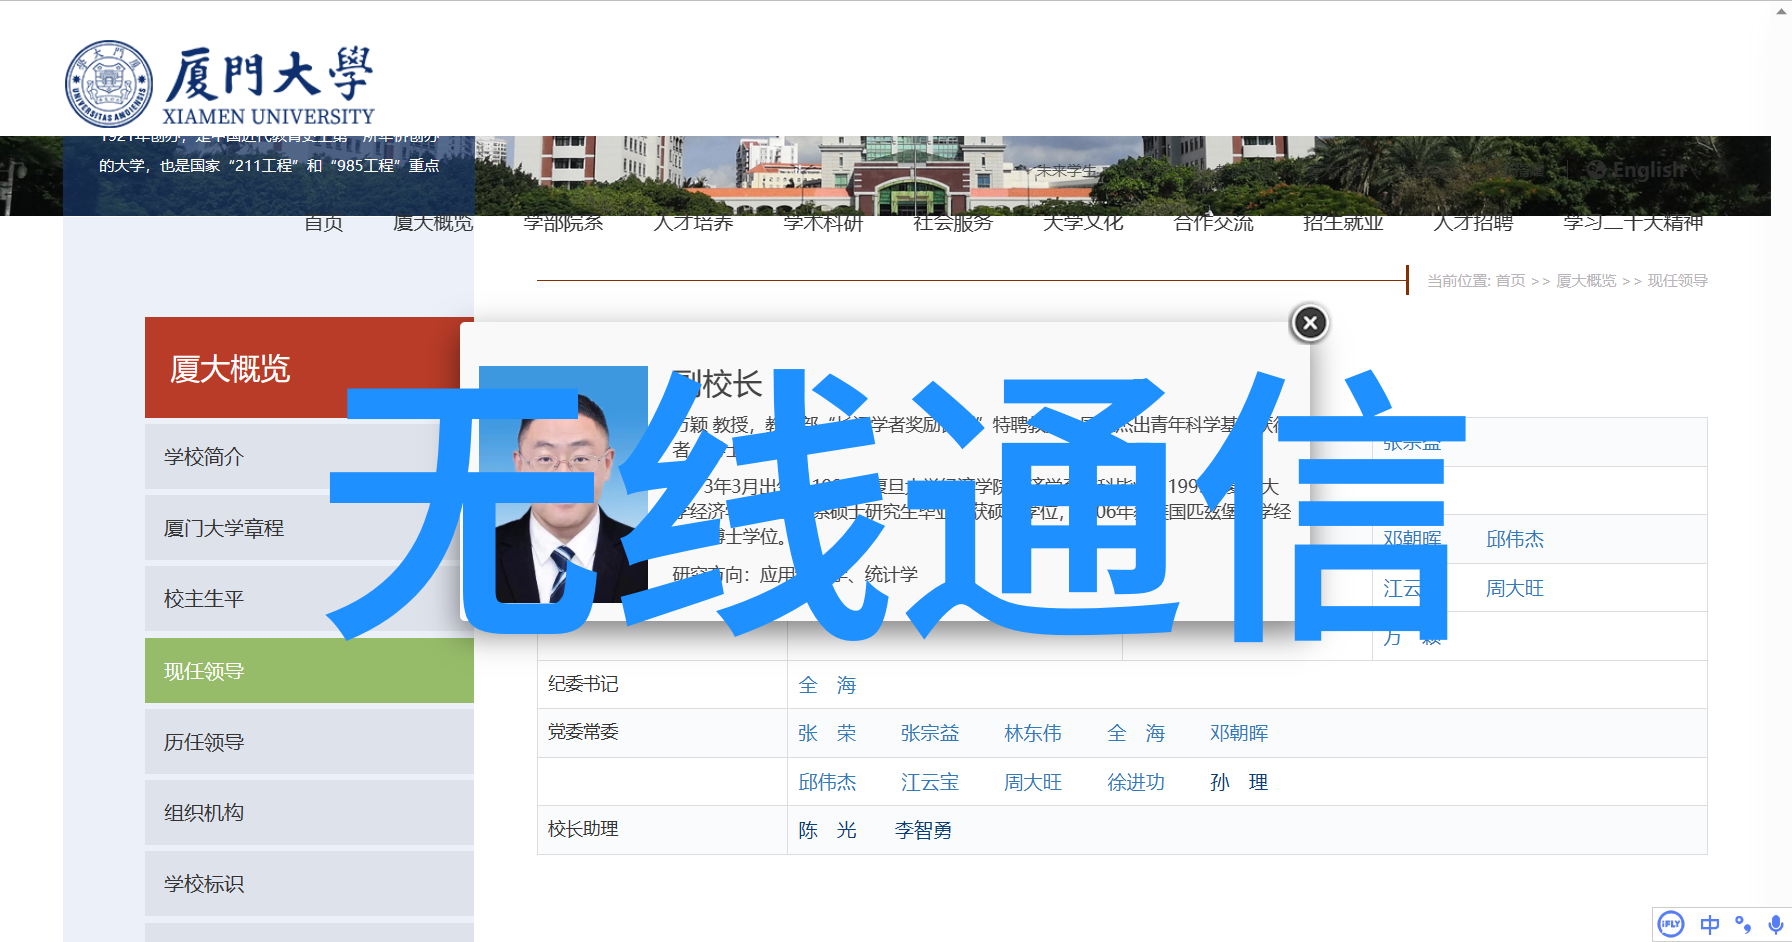The width and height of the screenshot is (1792, 942).
Task: Go to 厦大概览 in the breadcrumb trail
Action: pyautogui.click(x=1586, y=281)
